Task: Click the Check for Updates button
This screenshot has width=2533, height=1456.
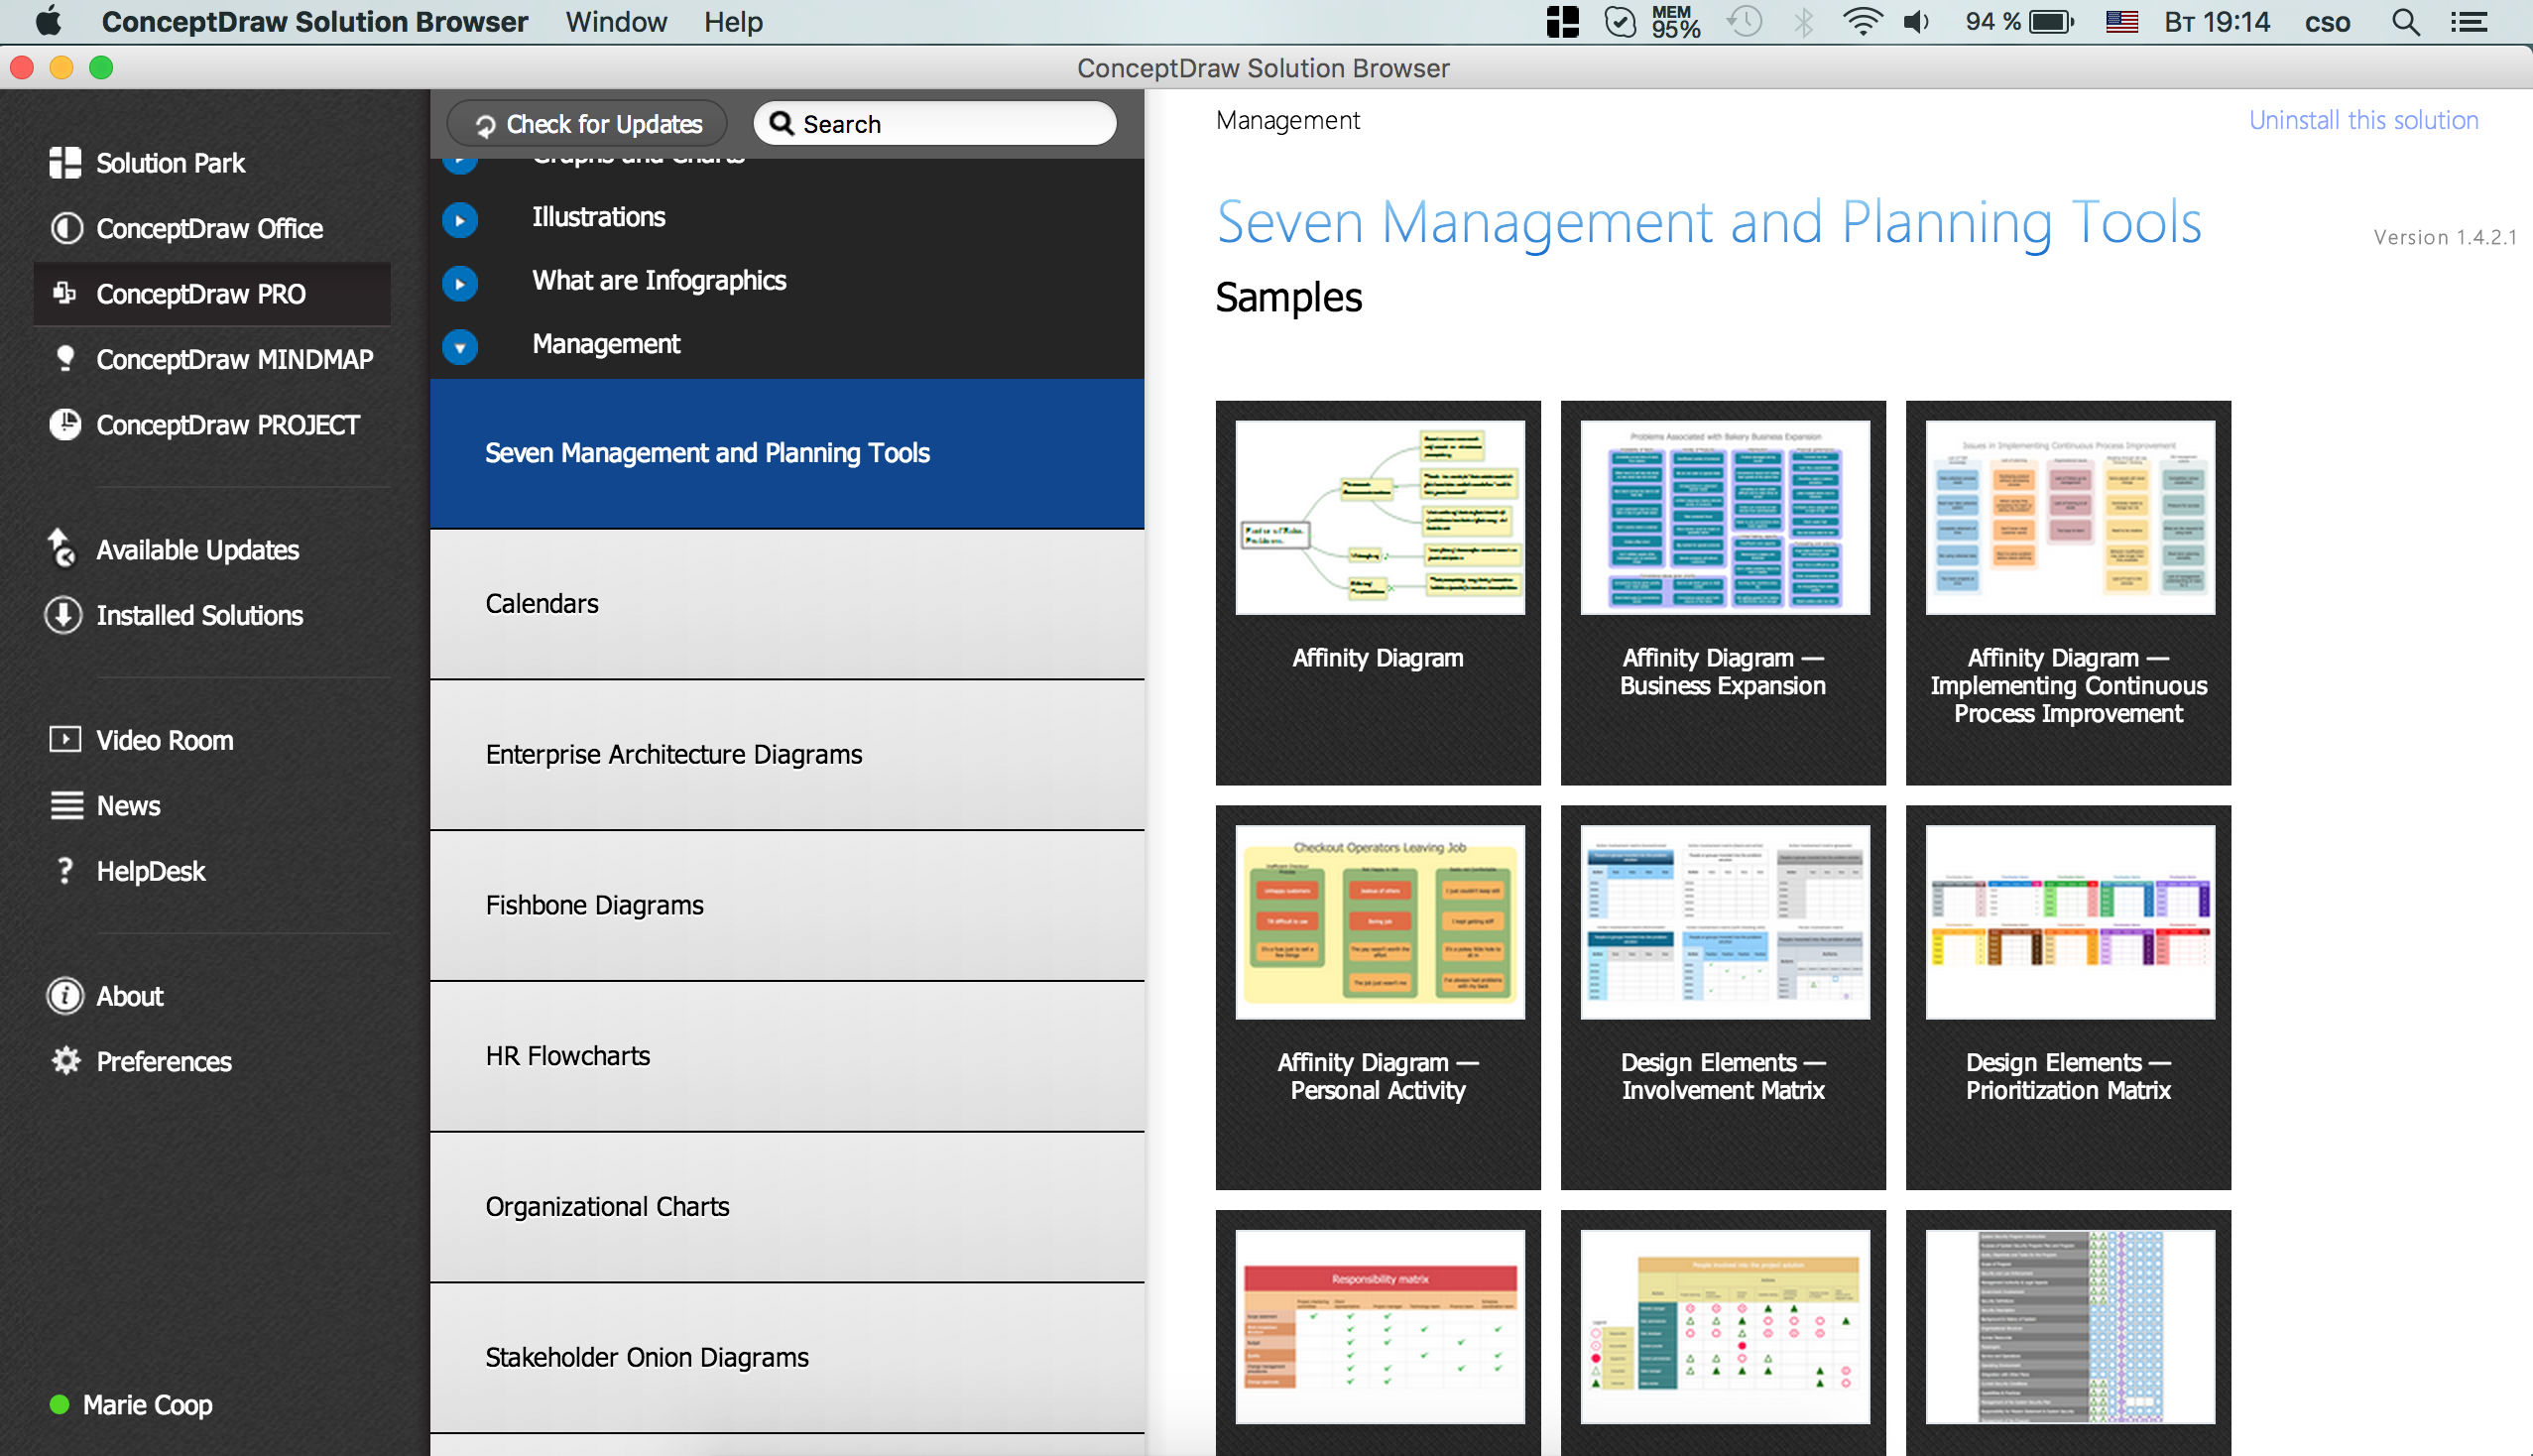Action: [x=587, y=124]
